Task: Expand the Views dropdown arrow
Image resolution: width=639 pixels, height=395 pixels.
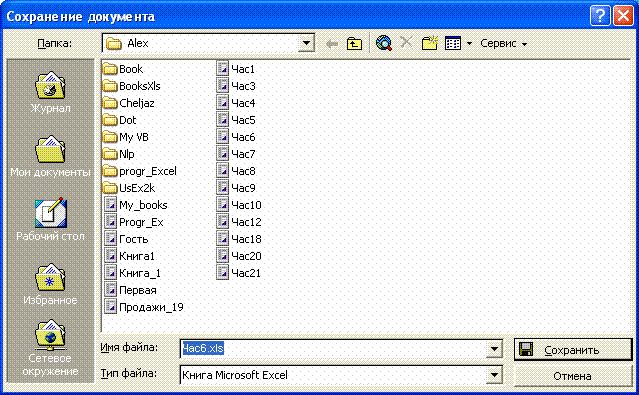Action: [469, 43]
